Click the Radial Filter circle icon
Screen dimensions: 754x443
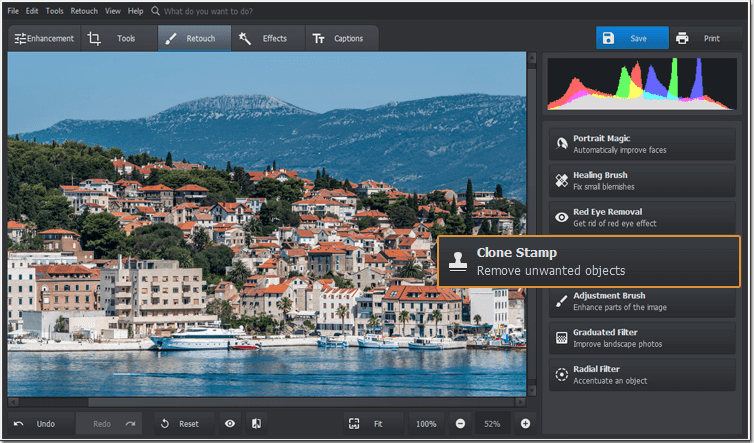coord(561,374)
